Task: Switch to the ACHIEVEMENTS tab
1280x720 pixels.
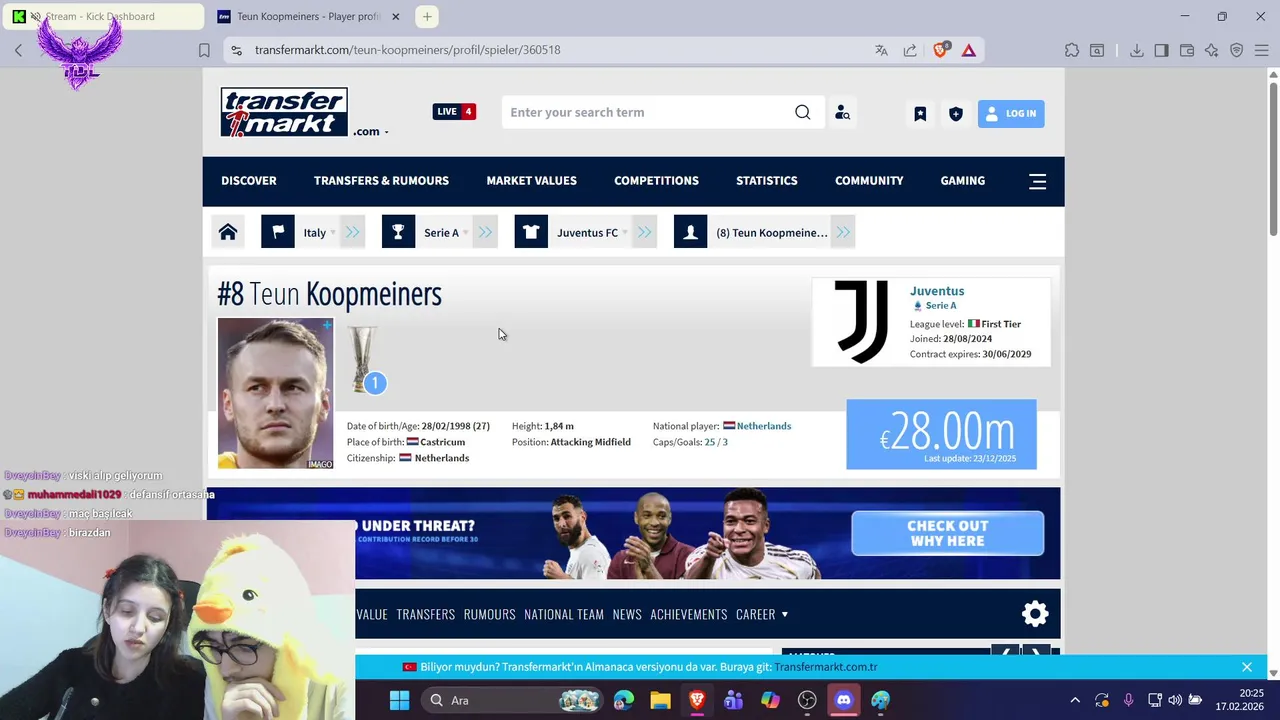Action: tap(689, 614)
